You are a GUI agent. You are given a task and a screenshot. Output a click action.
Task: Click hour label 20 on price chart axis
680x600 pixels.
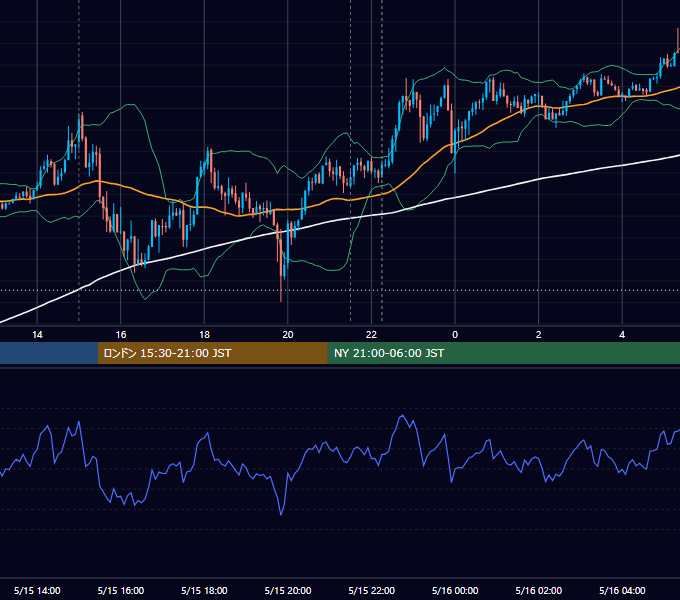point(288,335)
